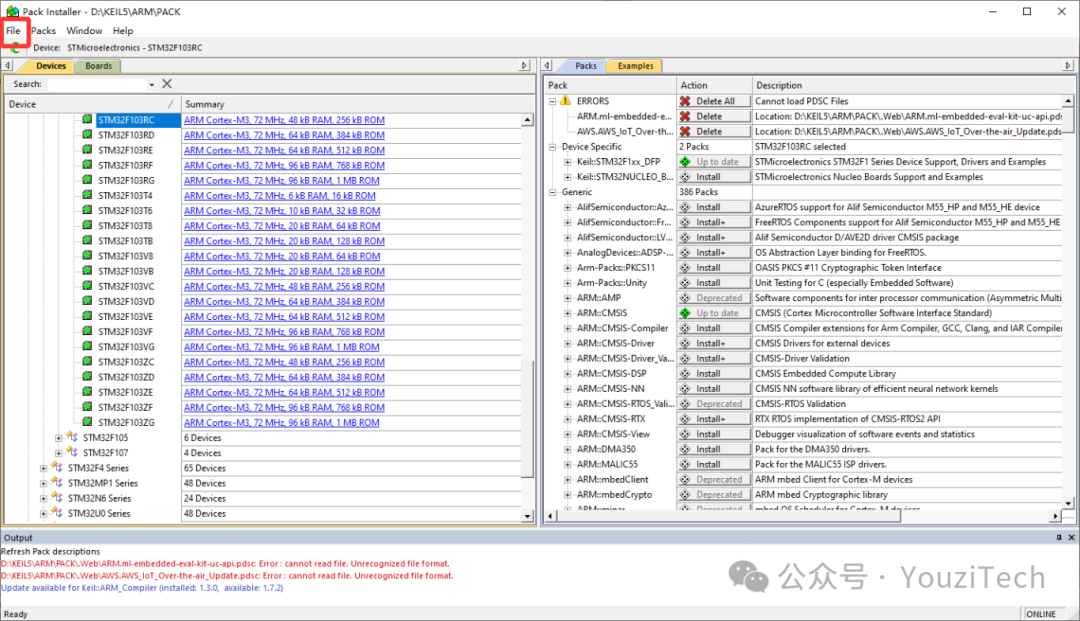
Task: Open the Window menu
Action: 84,31
